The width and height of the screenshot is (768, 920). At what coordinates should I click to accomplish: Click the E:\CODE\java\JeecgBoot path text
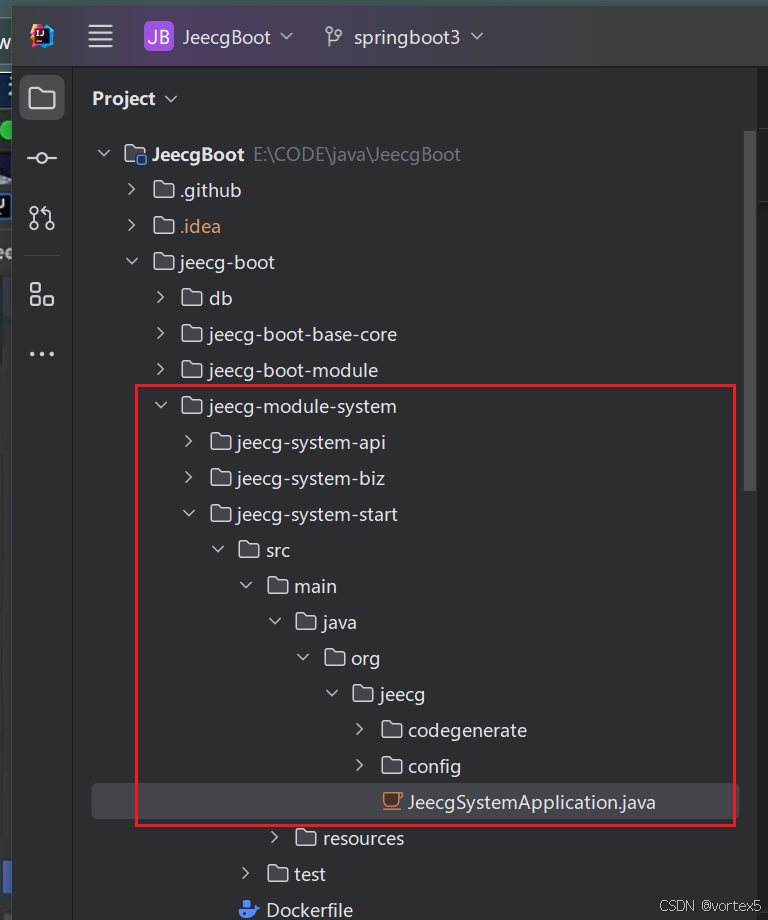pyautogui.click(x=357, y=155)
